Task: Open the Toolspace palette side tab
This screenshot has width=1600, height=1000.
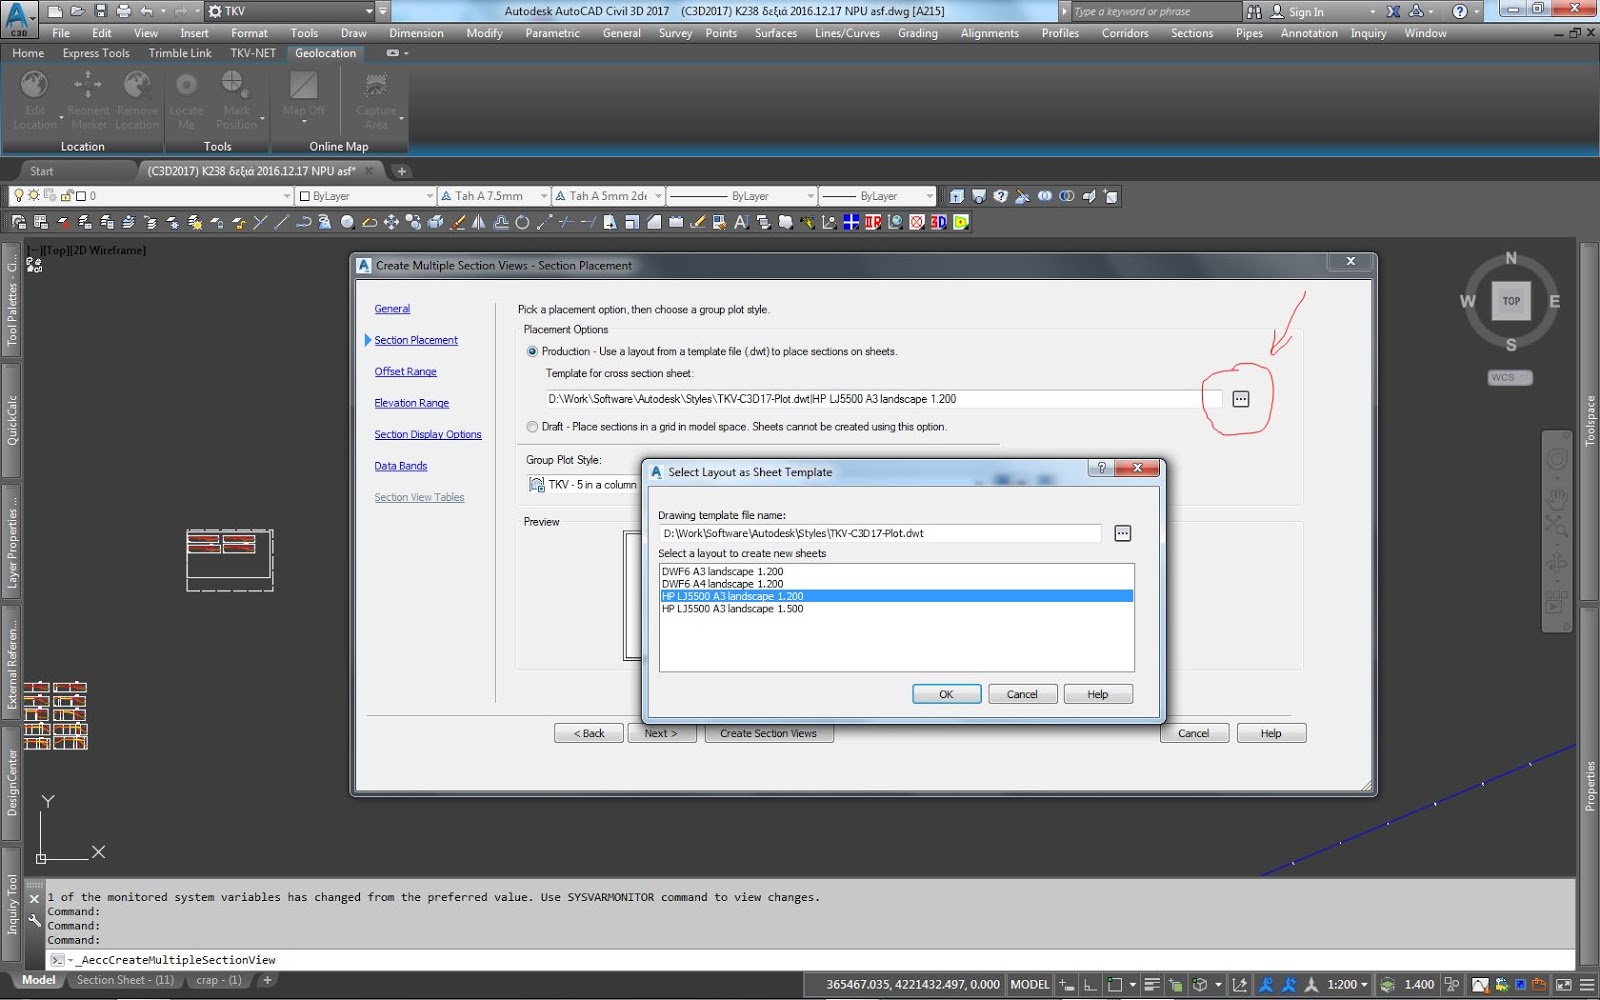Action: click(x=1590, y=420)
